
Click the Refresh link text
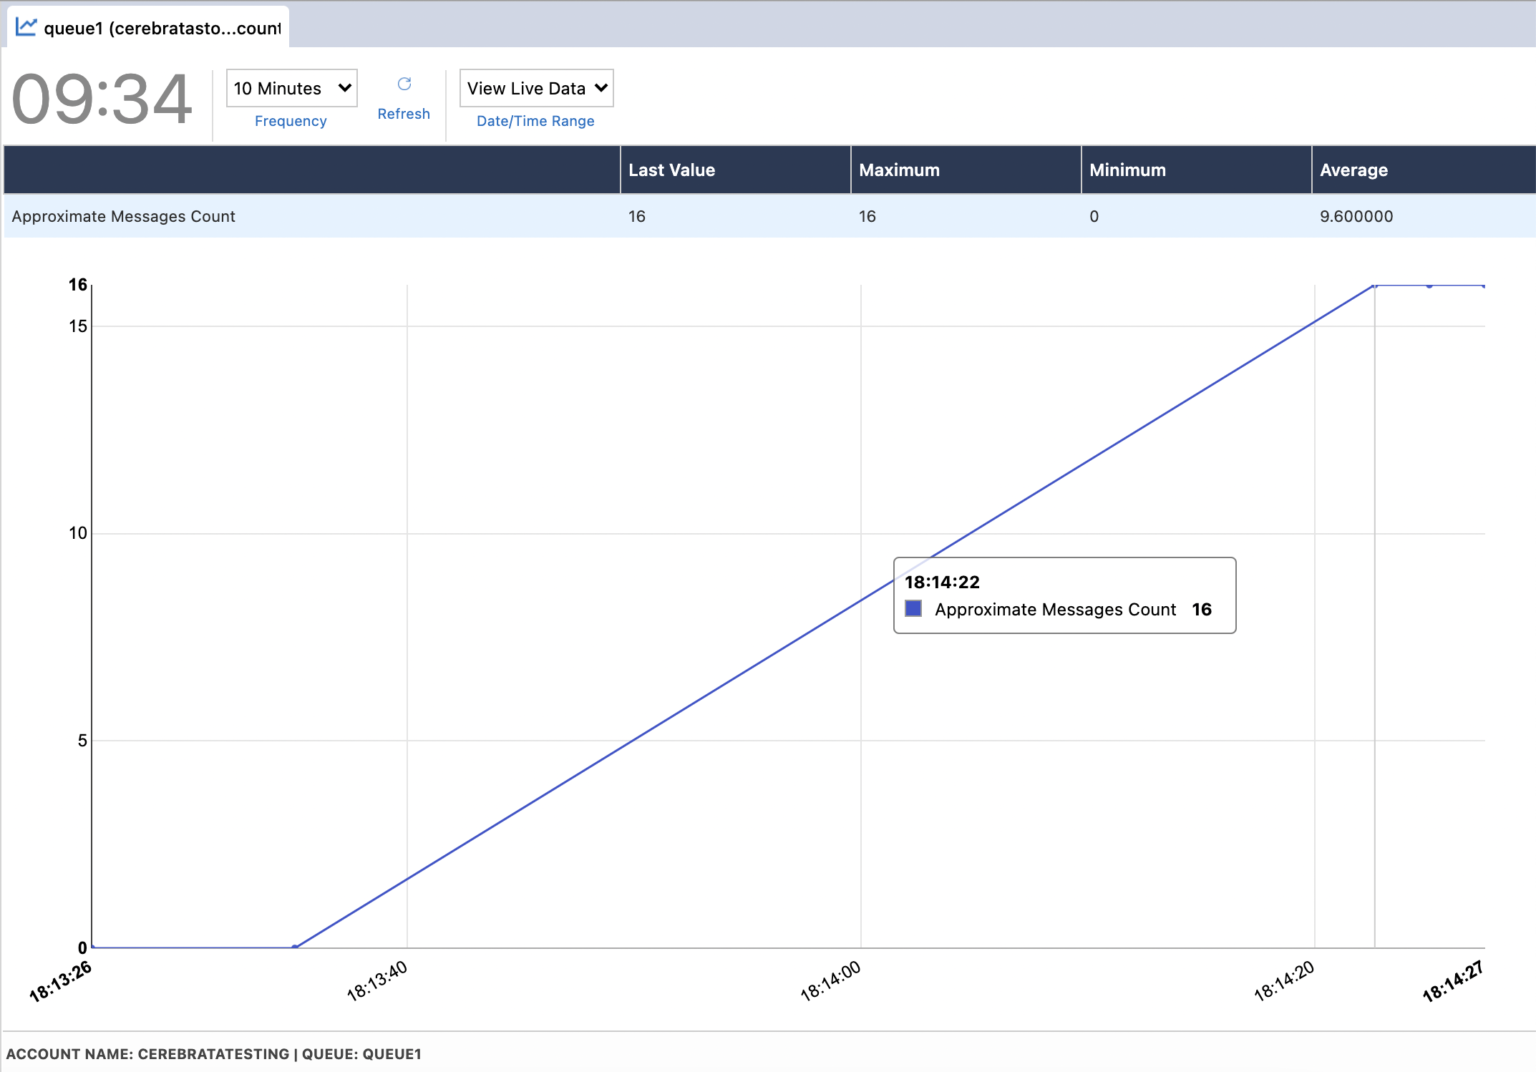(404, 113)
